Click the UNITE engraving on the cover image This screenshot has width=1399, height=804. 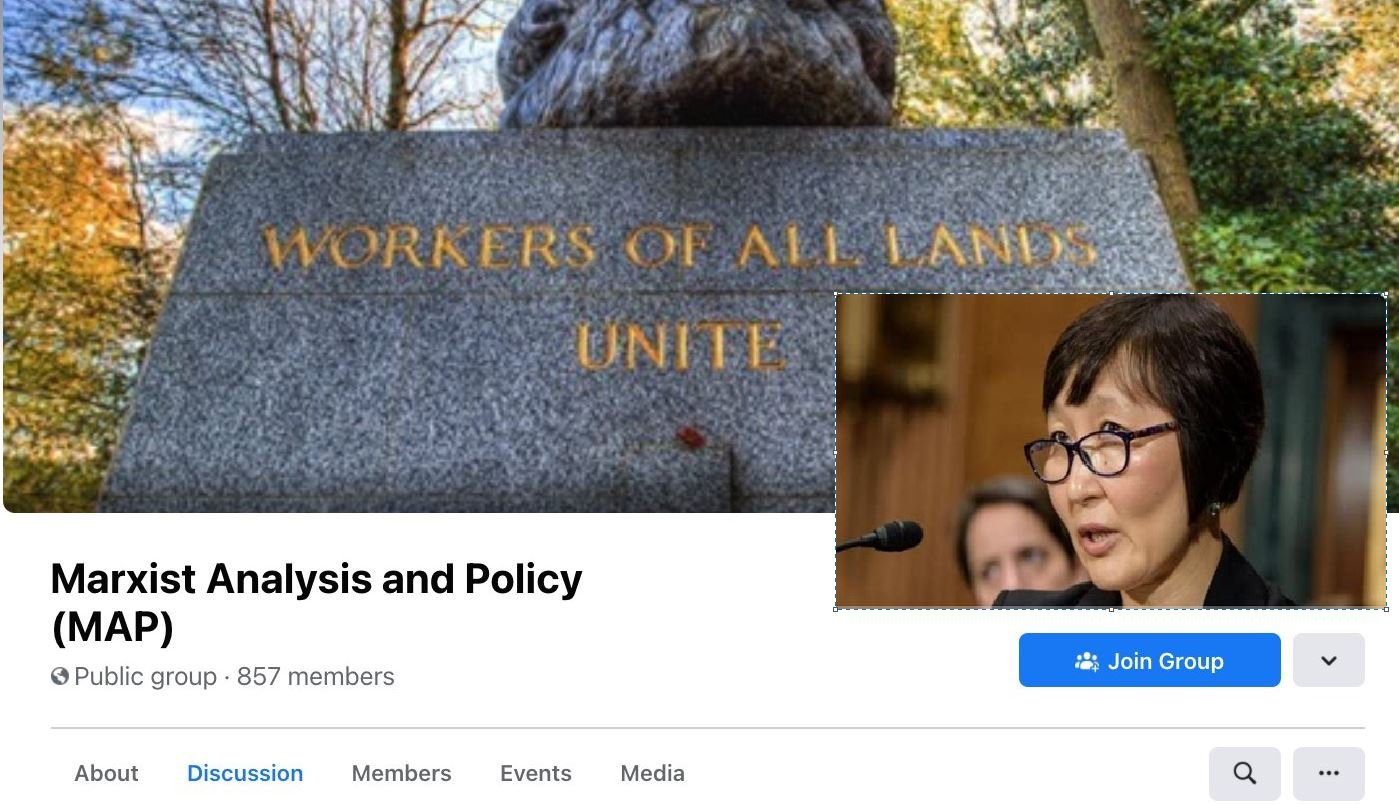coord(680,347)
